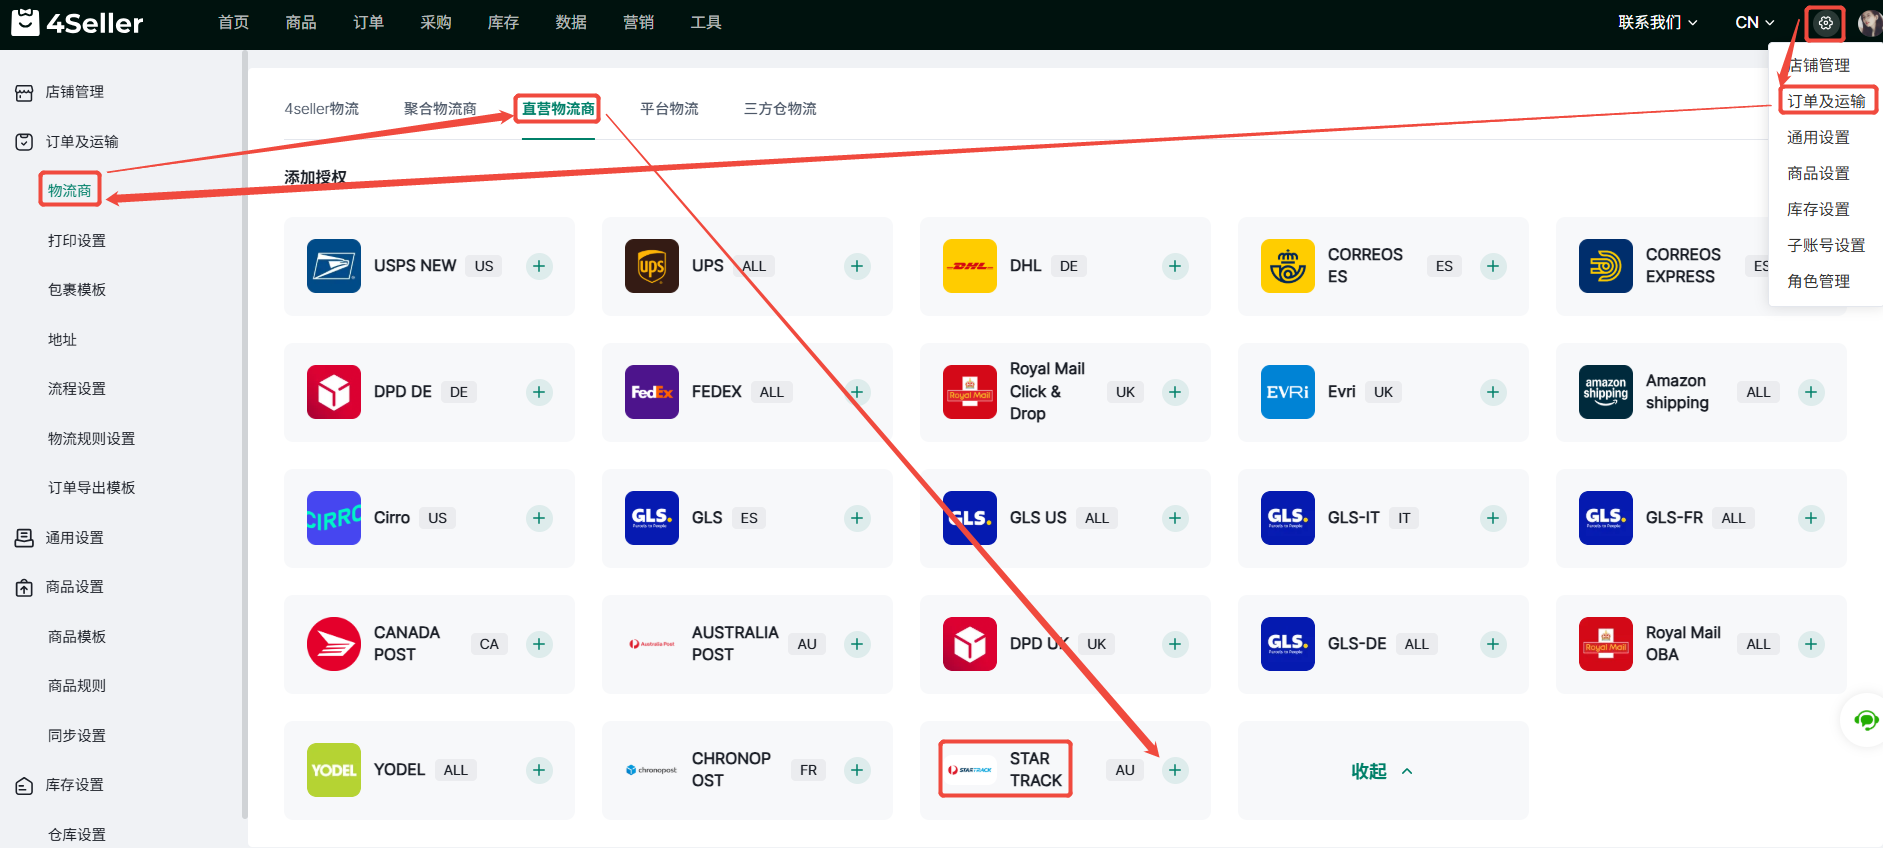Switch to 4seller物流 tab
1883x848 pixels.
click(322, 109)
